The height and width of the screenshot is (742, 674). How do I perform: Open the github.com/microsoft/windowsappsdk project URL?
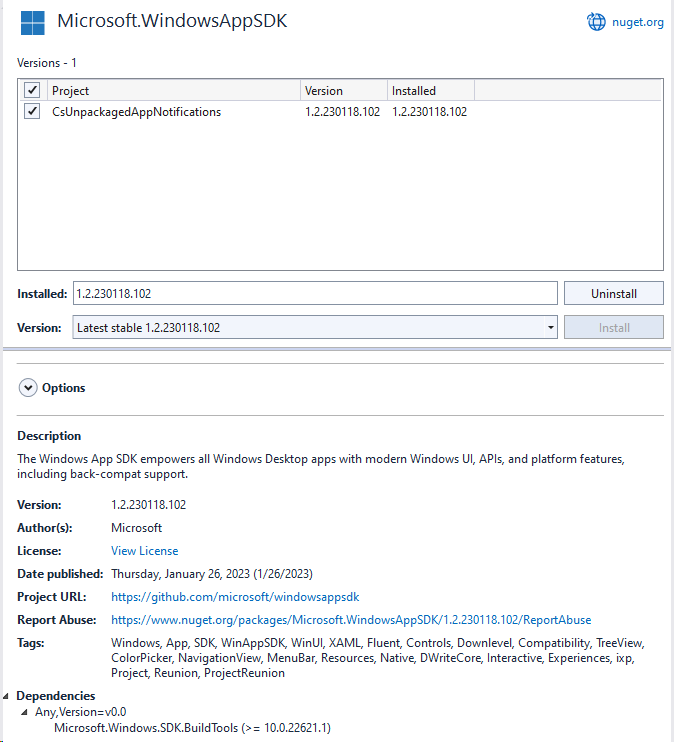coord(235,597)
